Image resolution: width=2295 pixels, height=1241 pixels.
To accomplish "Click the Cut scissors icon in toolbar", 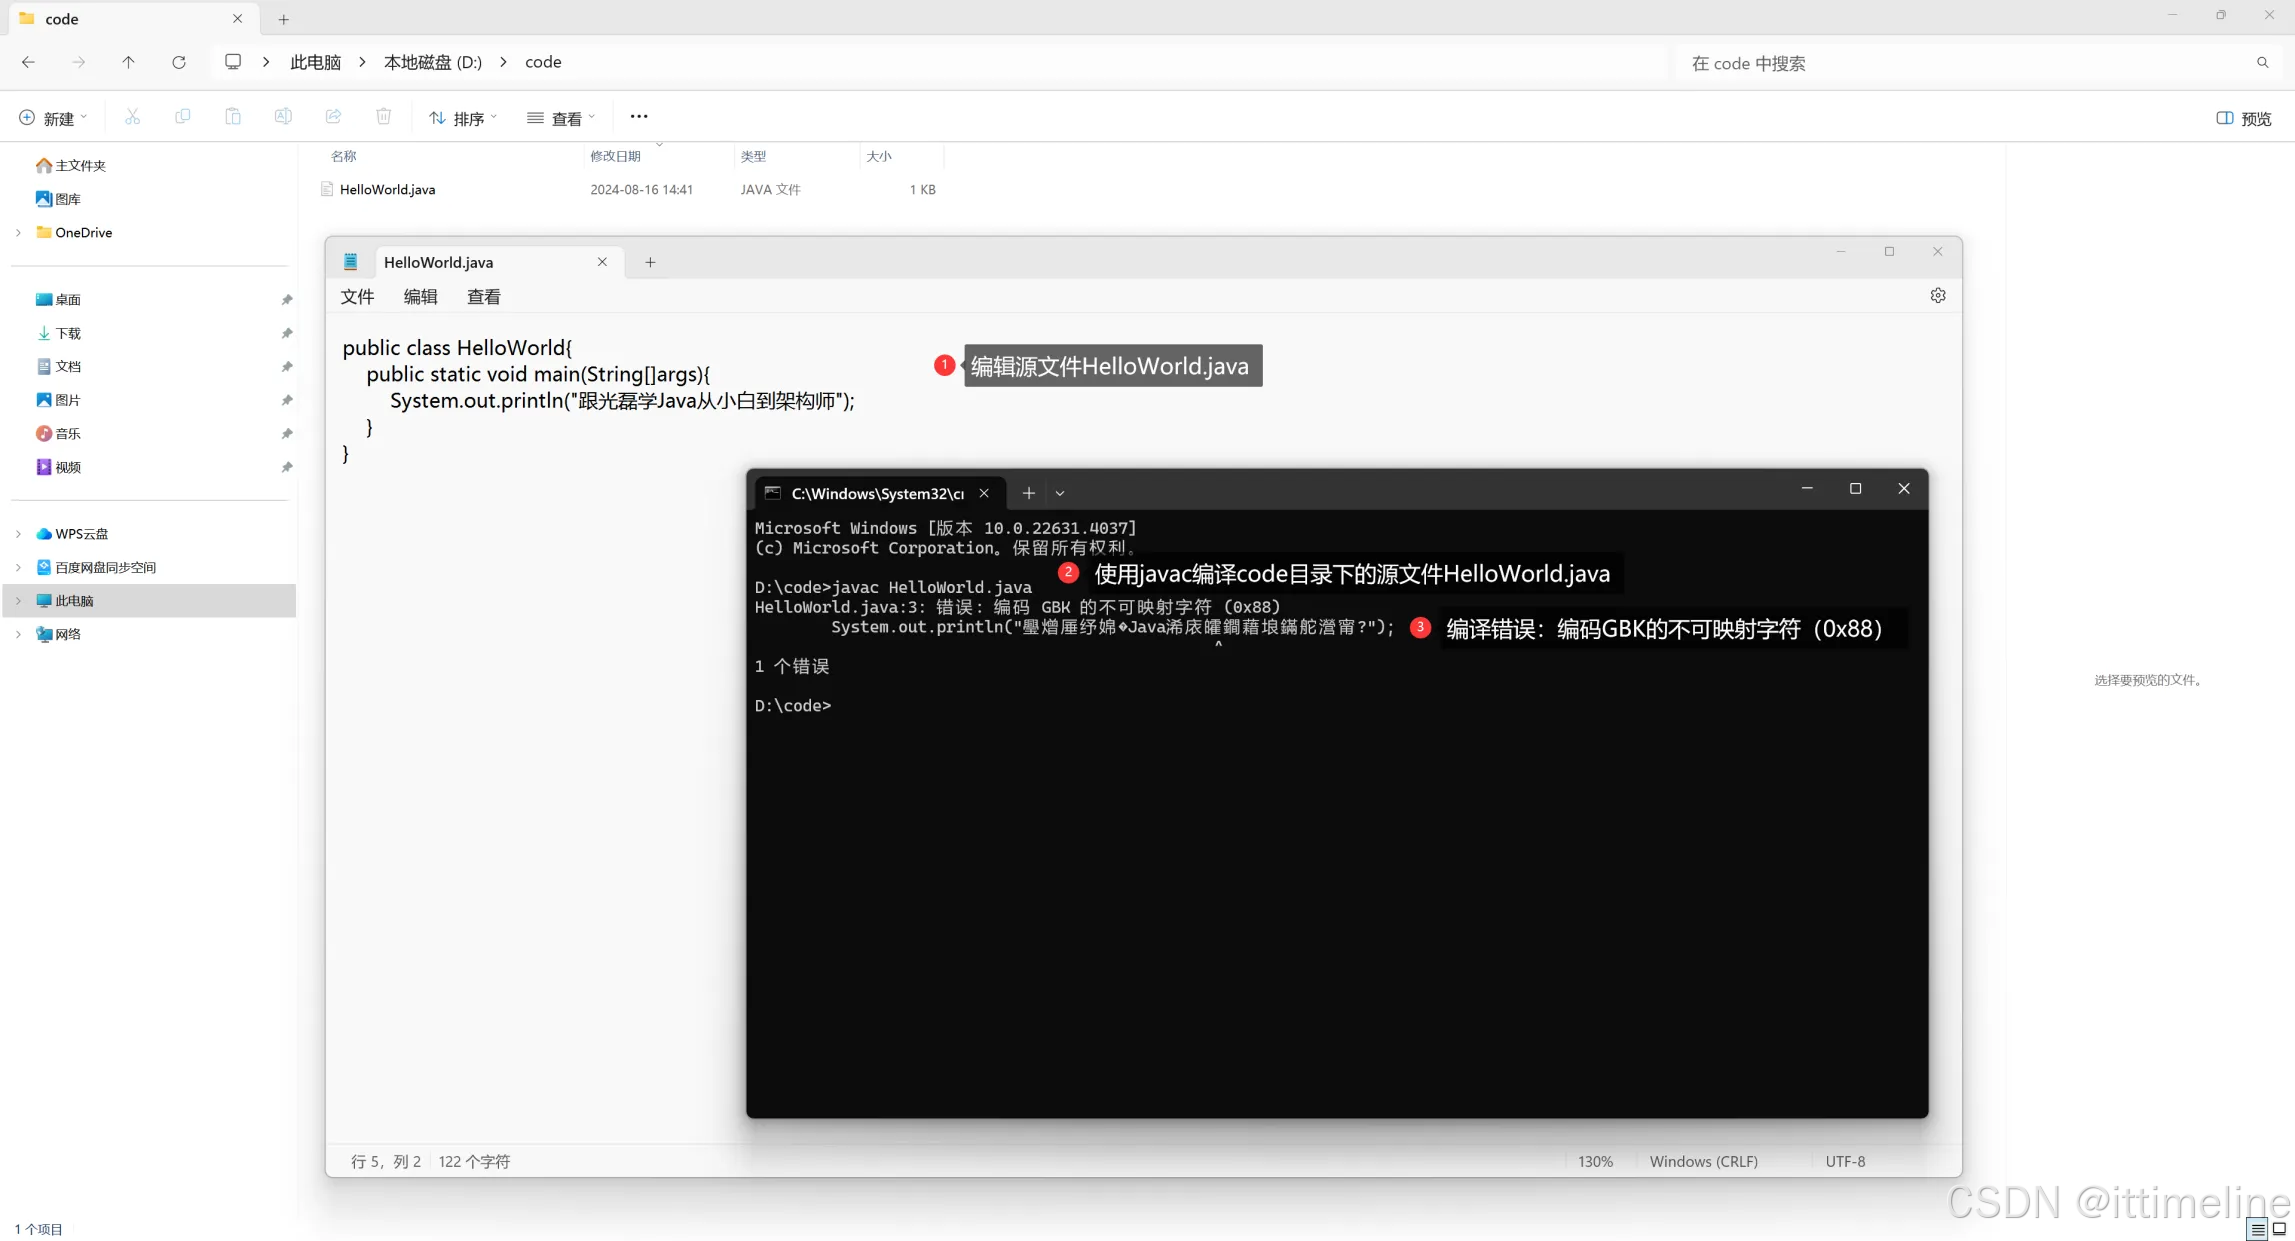I will tap(132, 117).
